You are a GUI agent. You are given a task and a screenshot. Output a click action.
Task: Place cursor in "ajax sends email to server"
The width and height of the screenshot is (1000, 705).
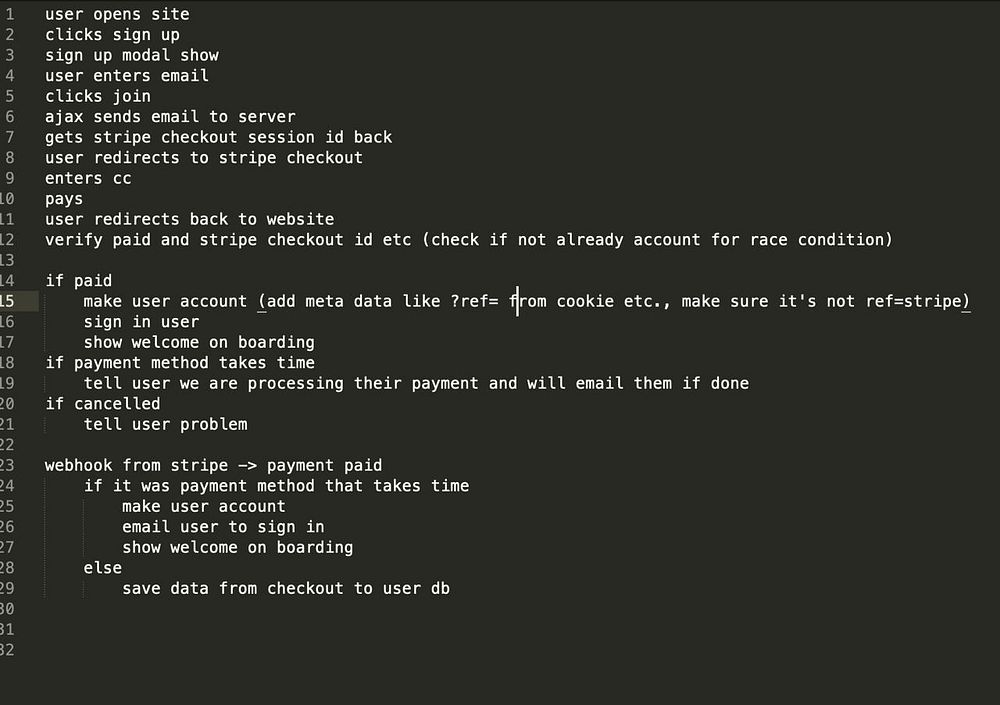pos(170,117)
